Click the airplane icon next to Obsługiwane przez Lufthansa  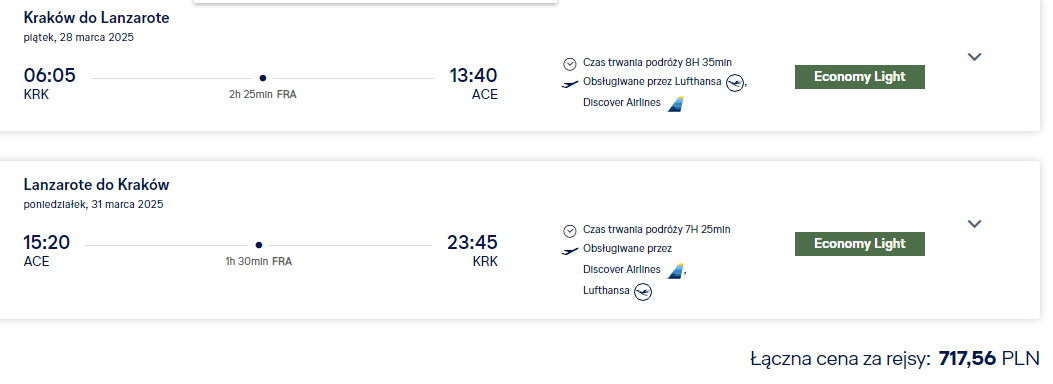(x=569, y=84)
